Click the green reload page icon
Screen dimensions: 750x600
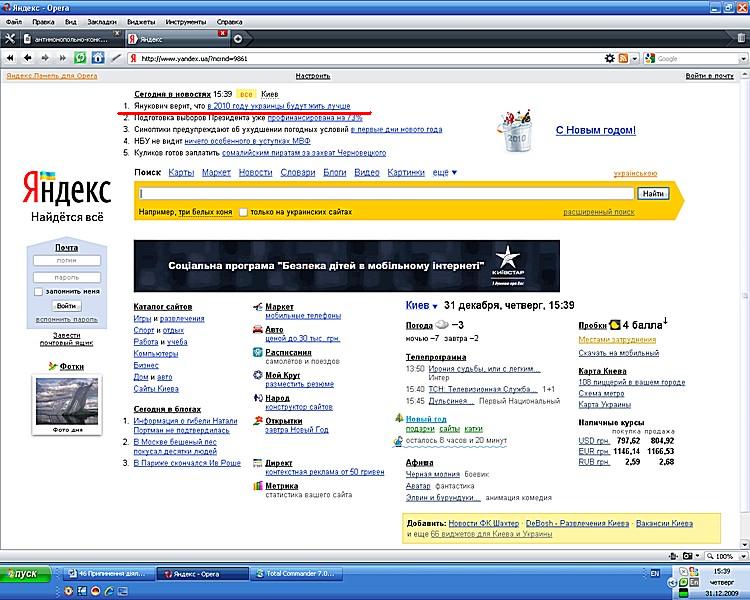tap(80, 58)
